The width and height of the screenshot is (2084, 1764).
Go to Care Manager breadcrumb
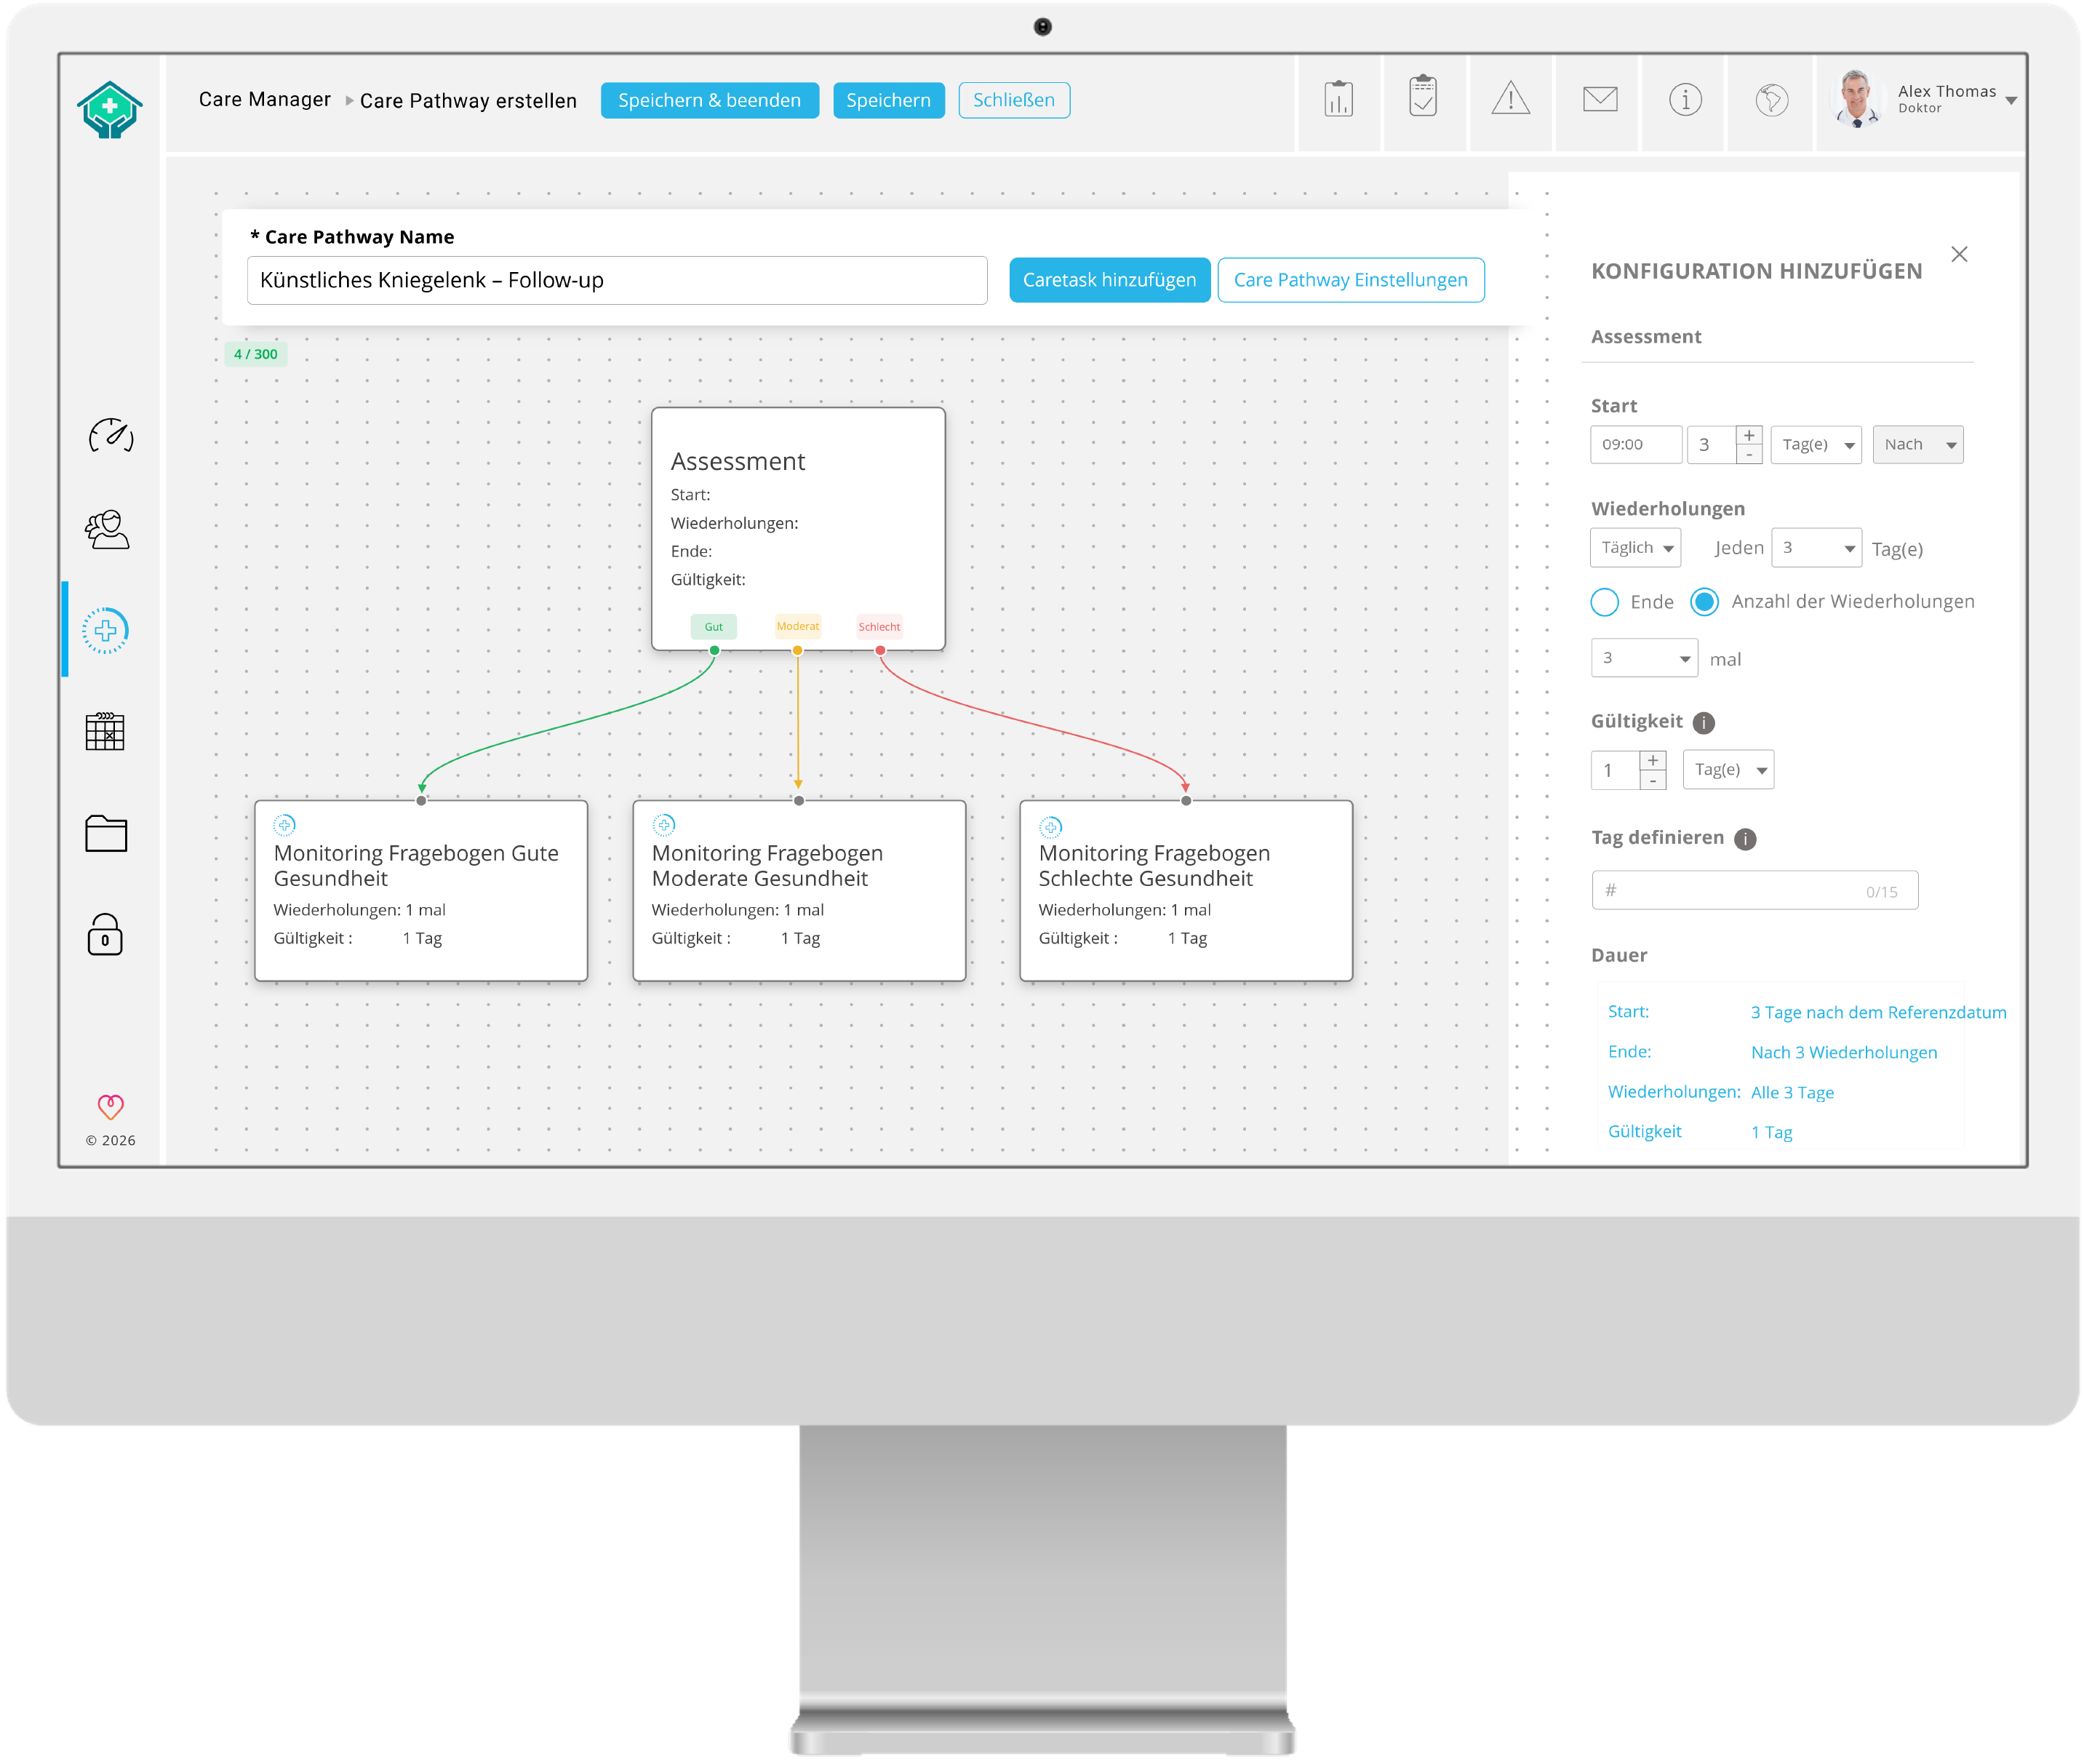coord(264,99)
